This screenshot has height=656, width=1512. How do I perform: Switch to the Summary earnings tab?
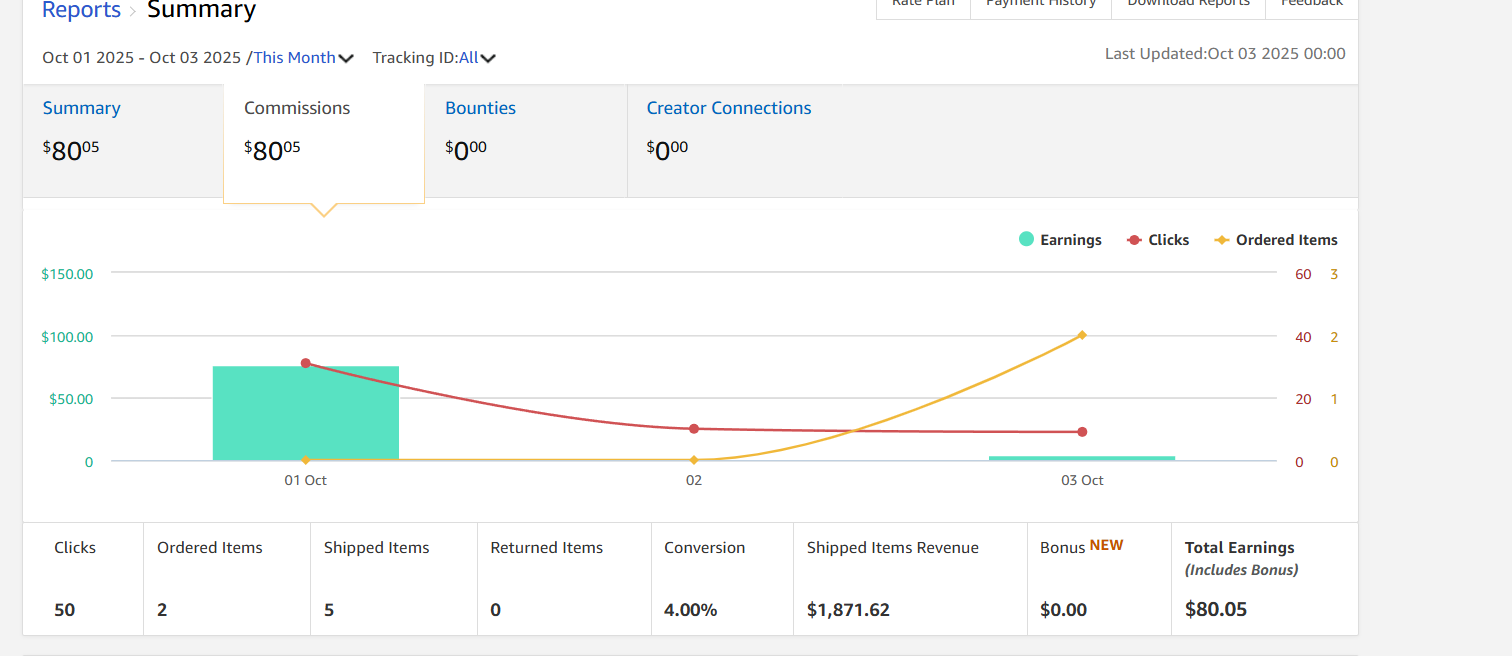(x=81, y=108)
